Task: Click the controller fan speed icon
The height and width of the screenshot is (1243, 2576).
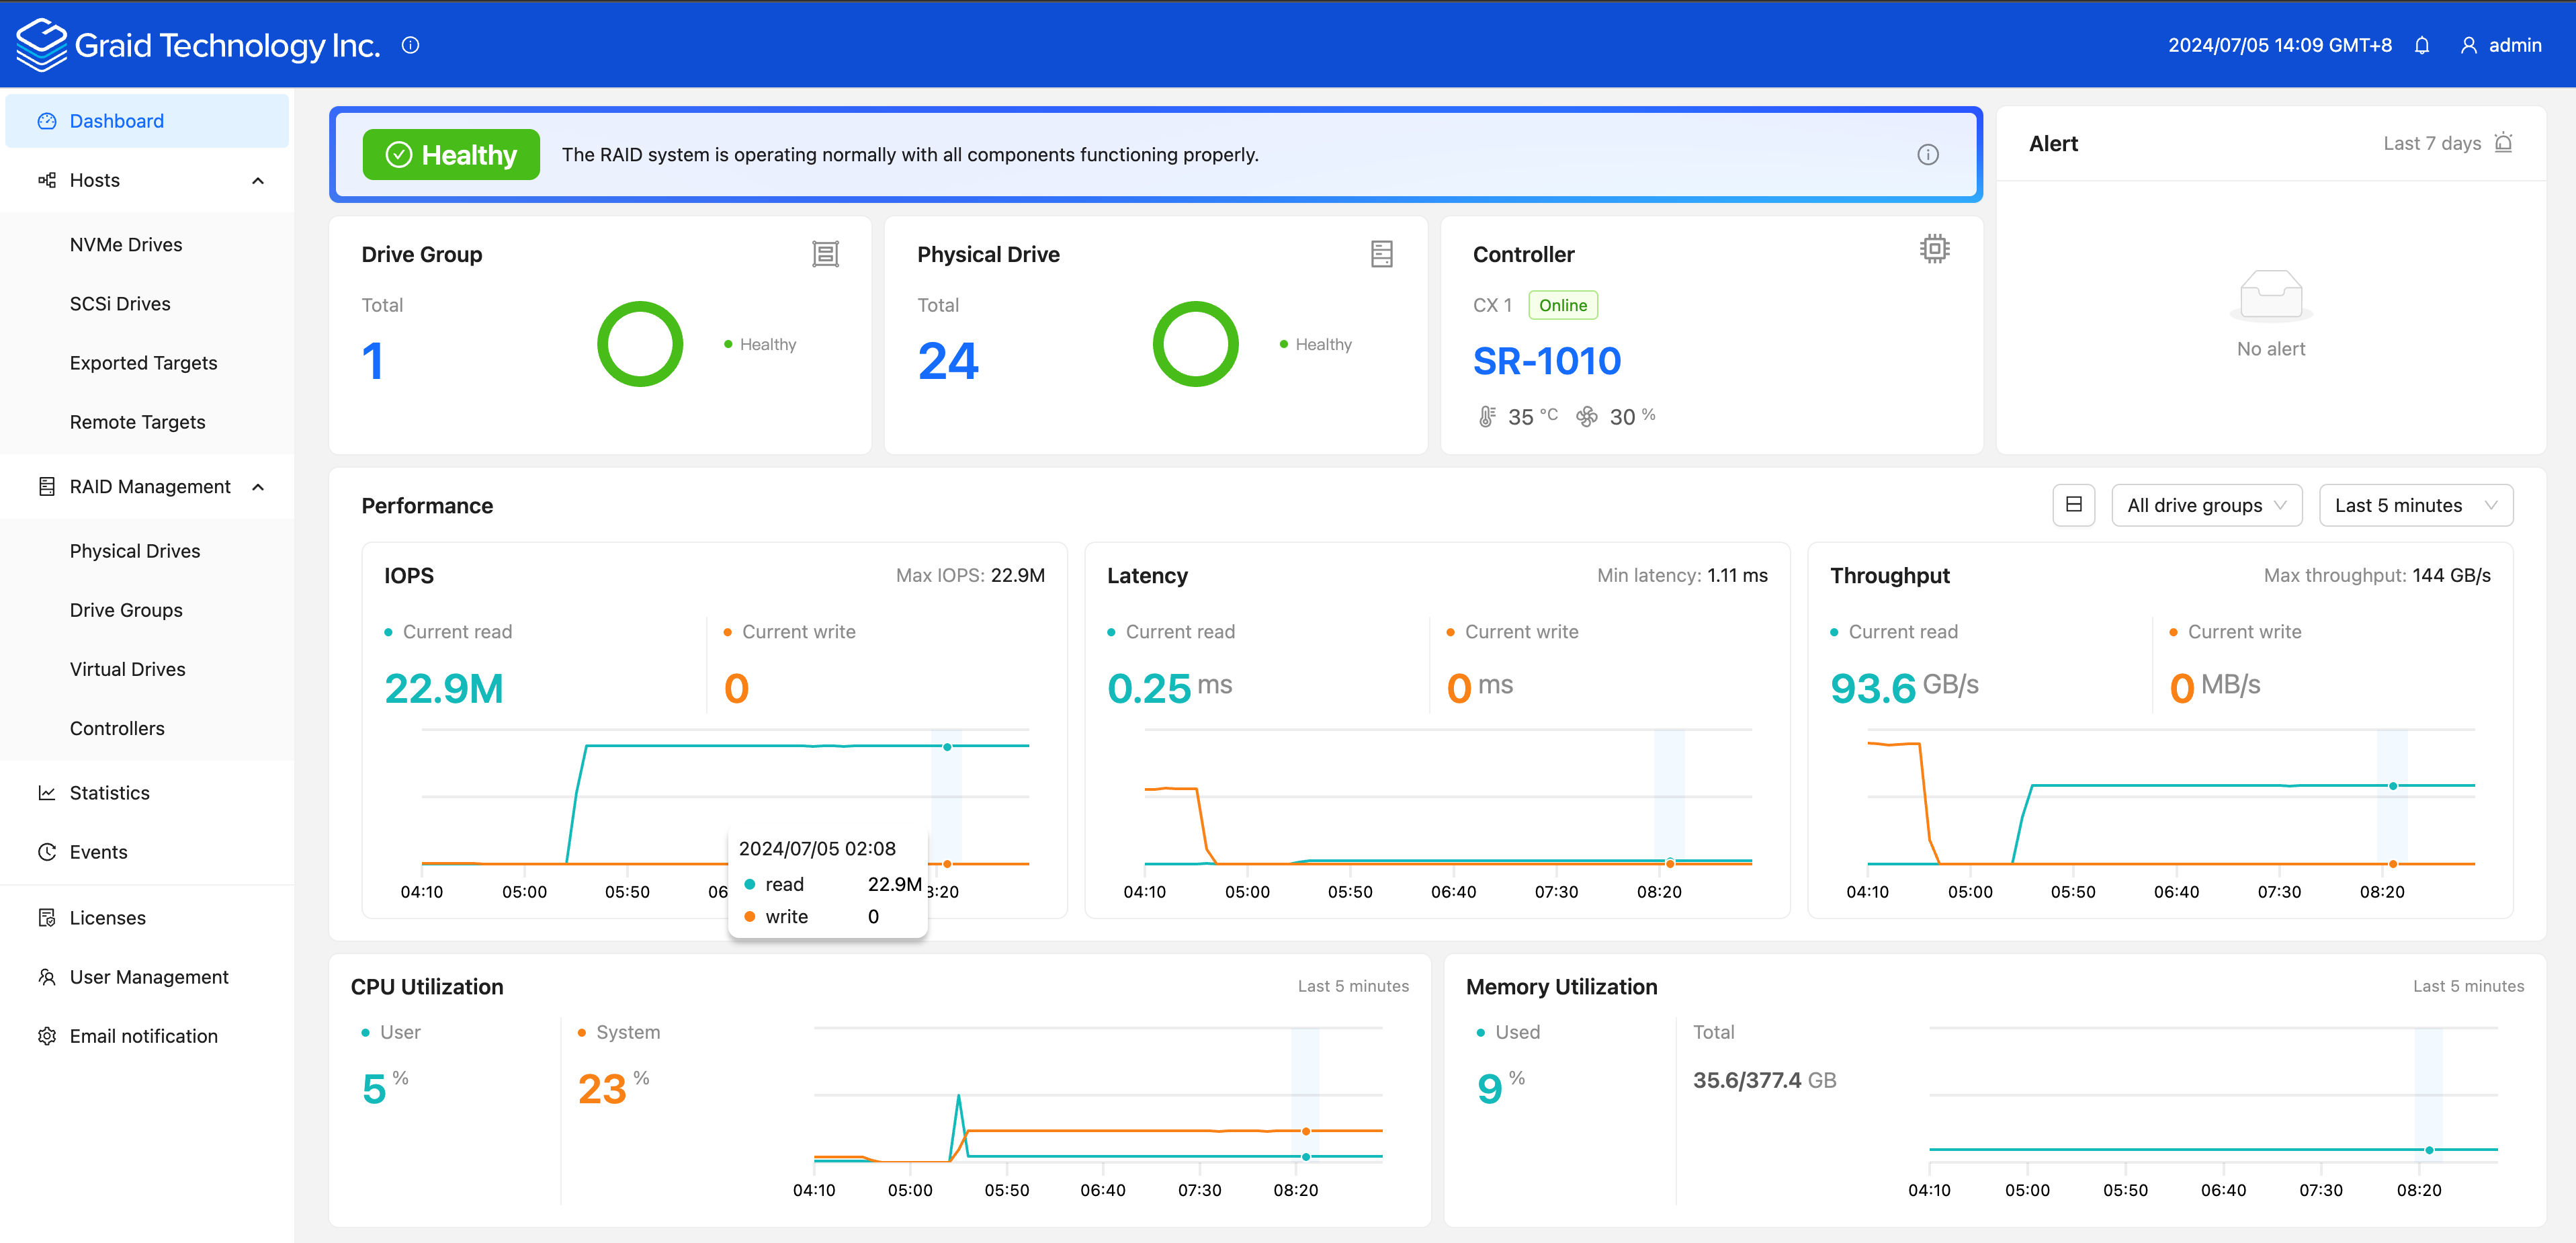Action: click(1586, 416)
